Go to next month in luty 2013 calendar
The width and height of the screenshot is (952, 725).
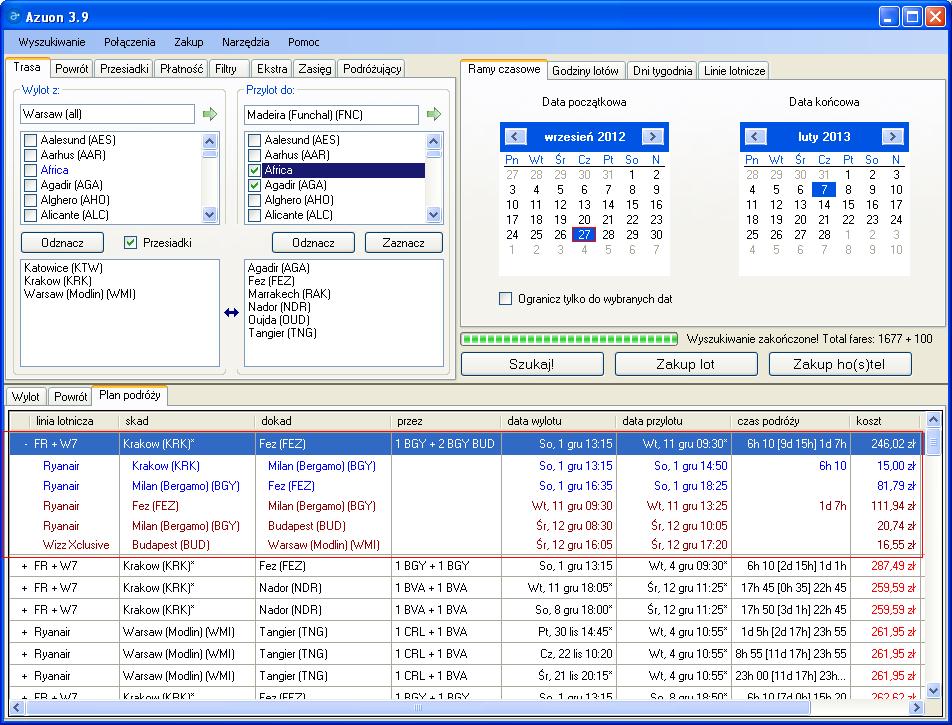[x=892, y=137]
